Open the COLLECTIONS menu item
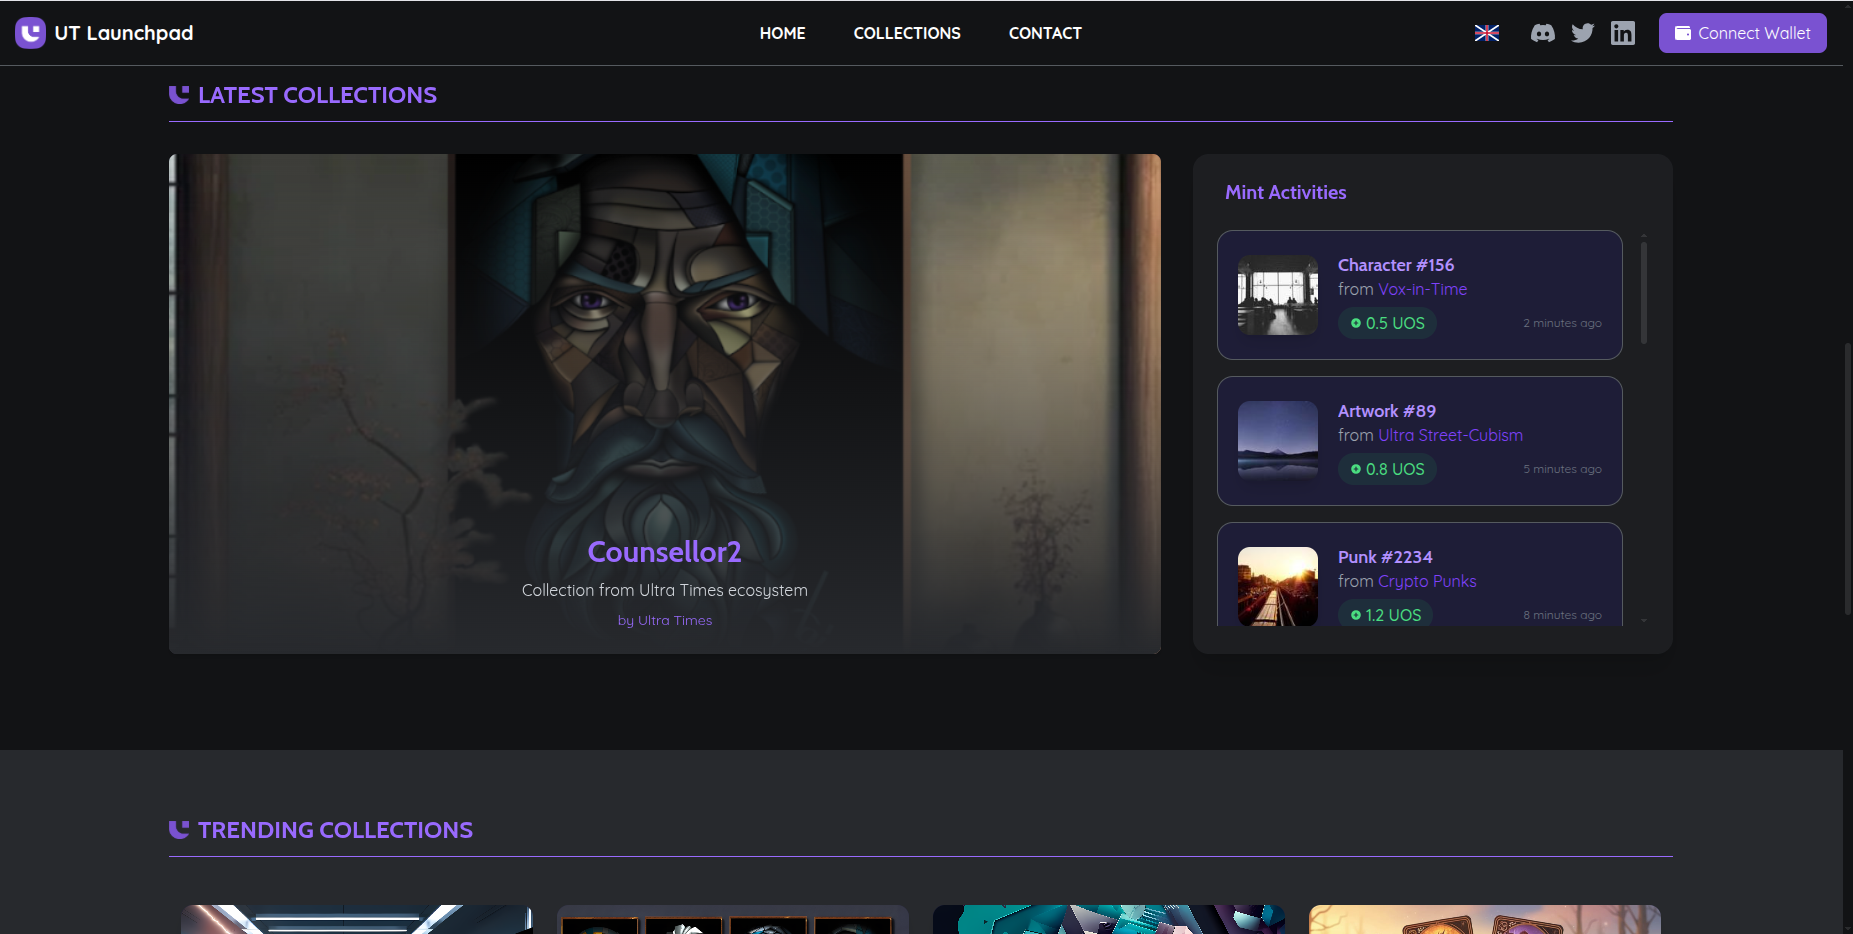The width and height of the screenshot is (1853, 934). click(906, 33)
